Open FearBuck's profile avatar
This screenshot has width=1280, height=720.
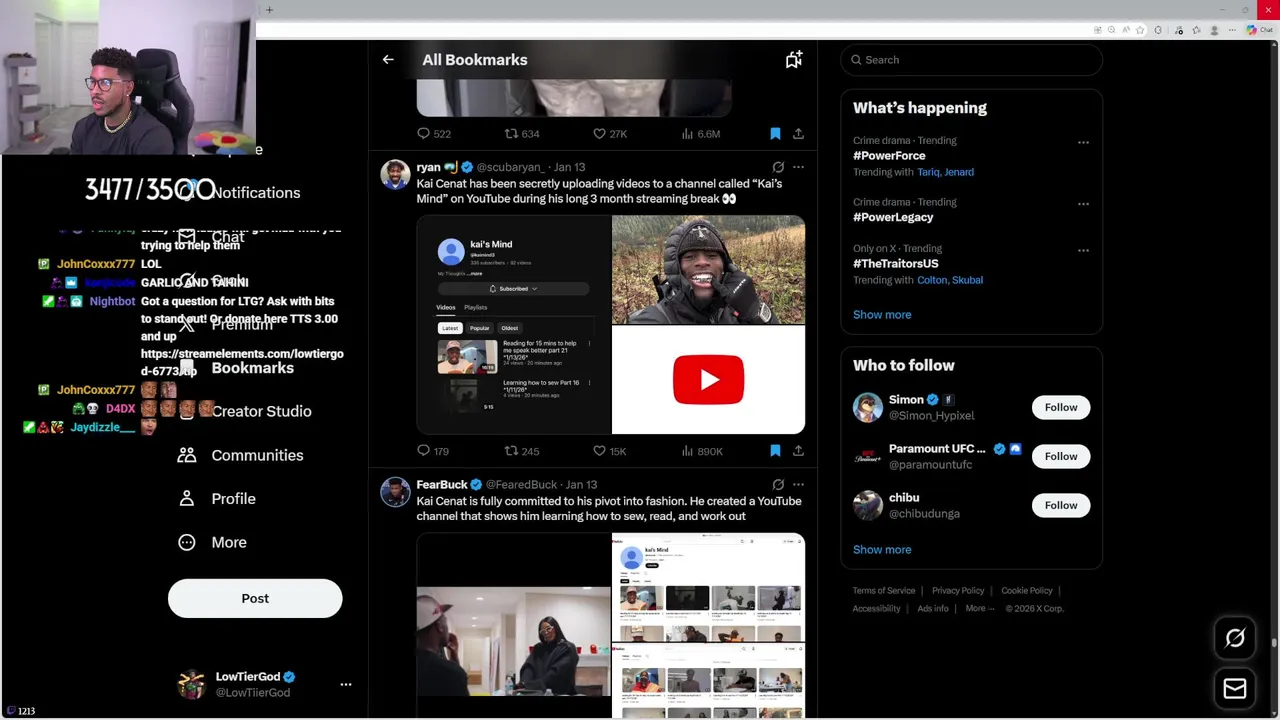point(395,492)
